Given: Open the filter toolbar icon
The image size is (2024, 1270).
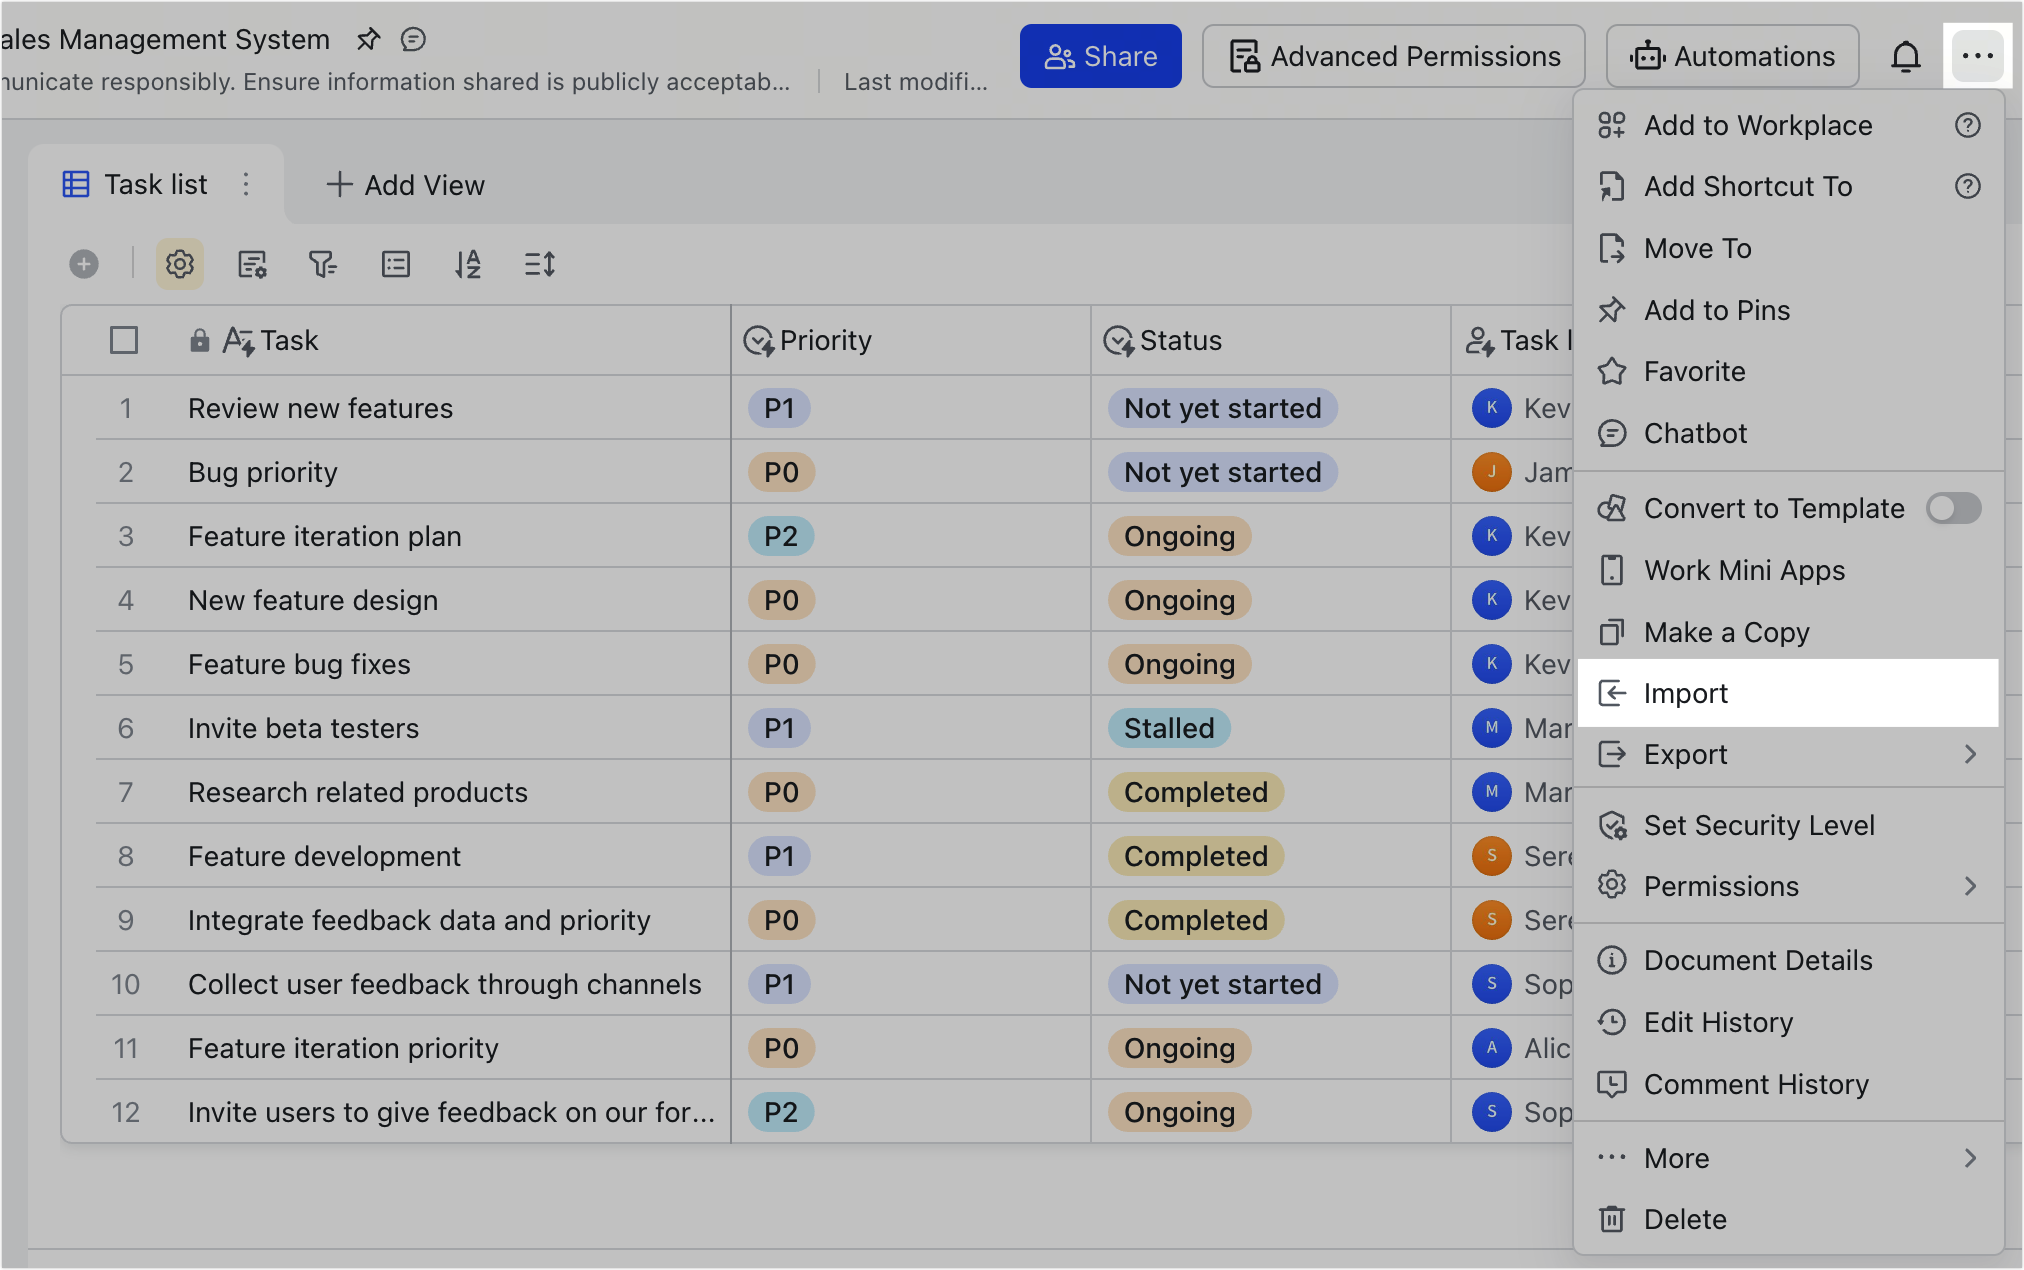Looking at the screenshot, I should pos(323,264).
